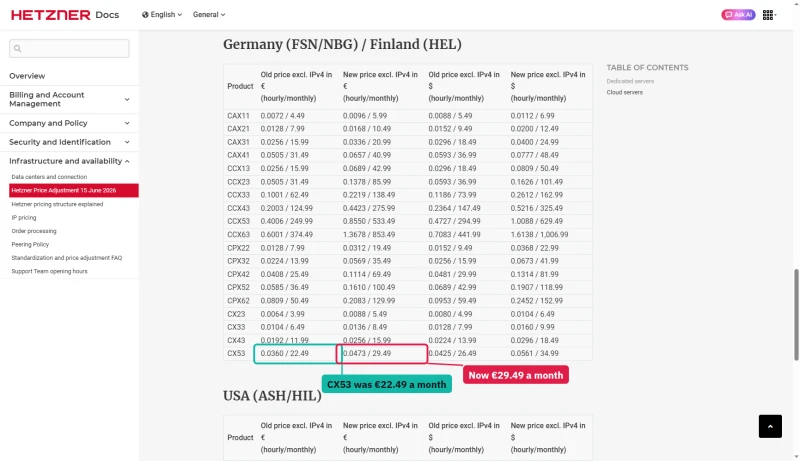The image size is (800, 461).
Task: Focus the docs search input field
Action: [69, 48]
